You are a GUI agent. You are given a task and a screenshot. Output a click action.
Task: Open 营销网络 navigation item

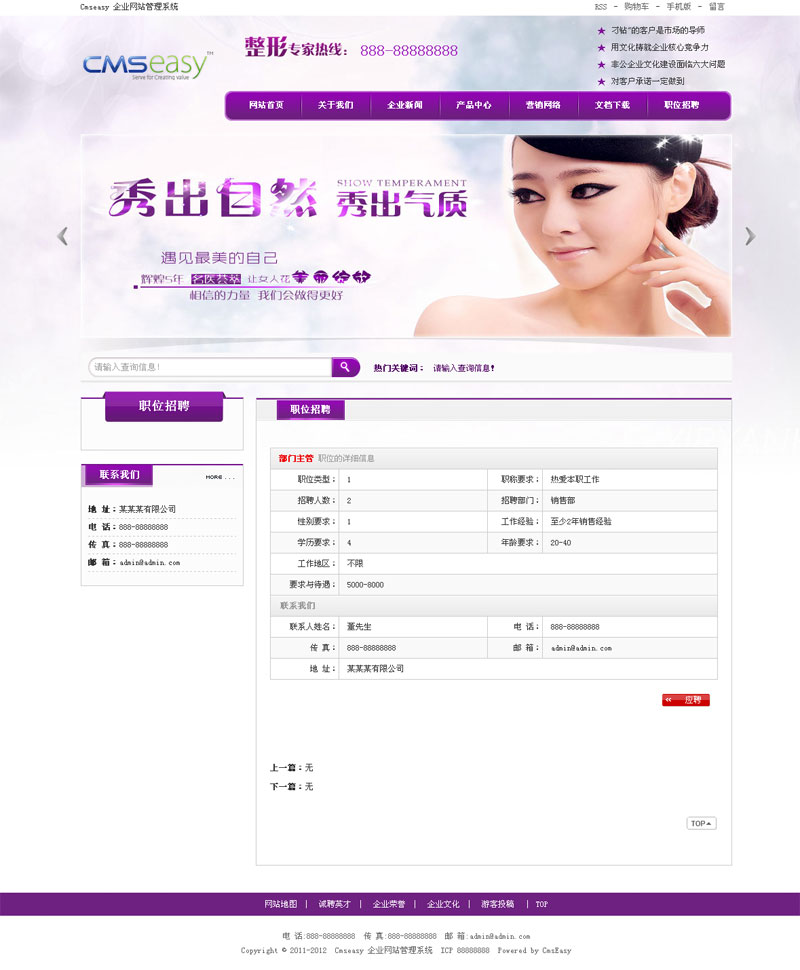543,105
